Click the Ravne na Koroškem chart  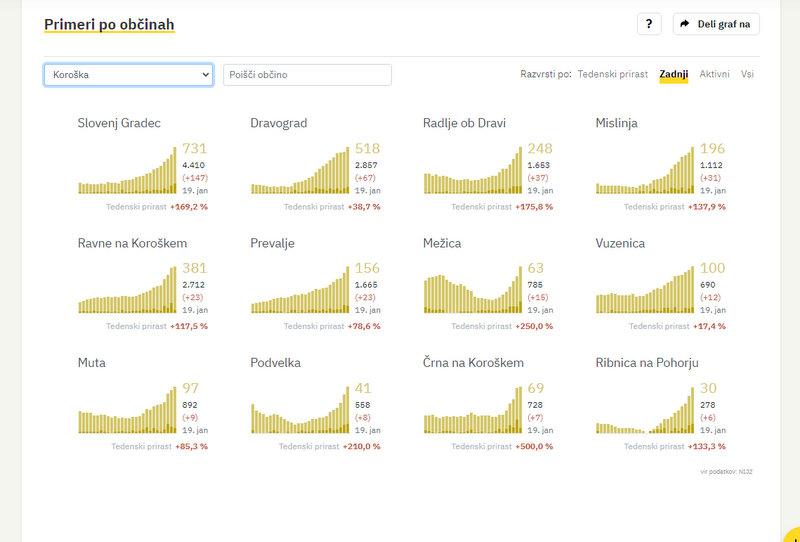127,290
